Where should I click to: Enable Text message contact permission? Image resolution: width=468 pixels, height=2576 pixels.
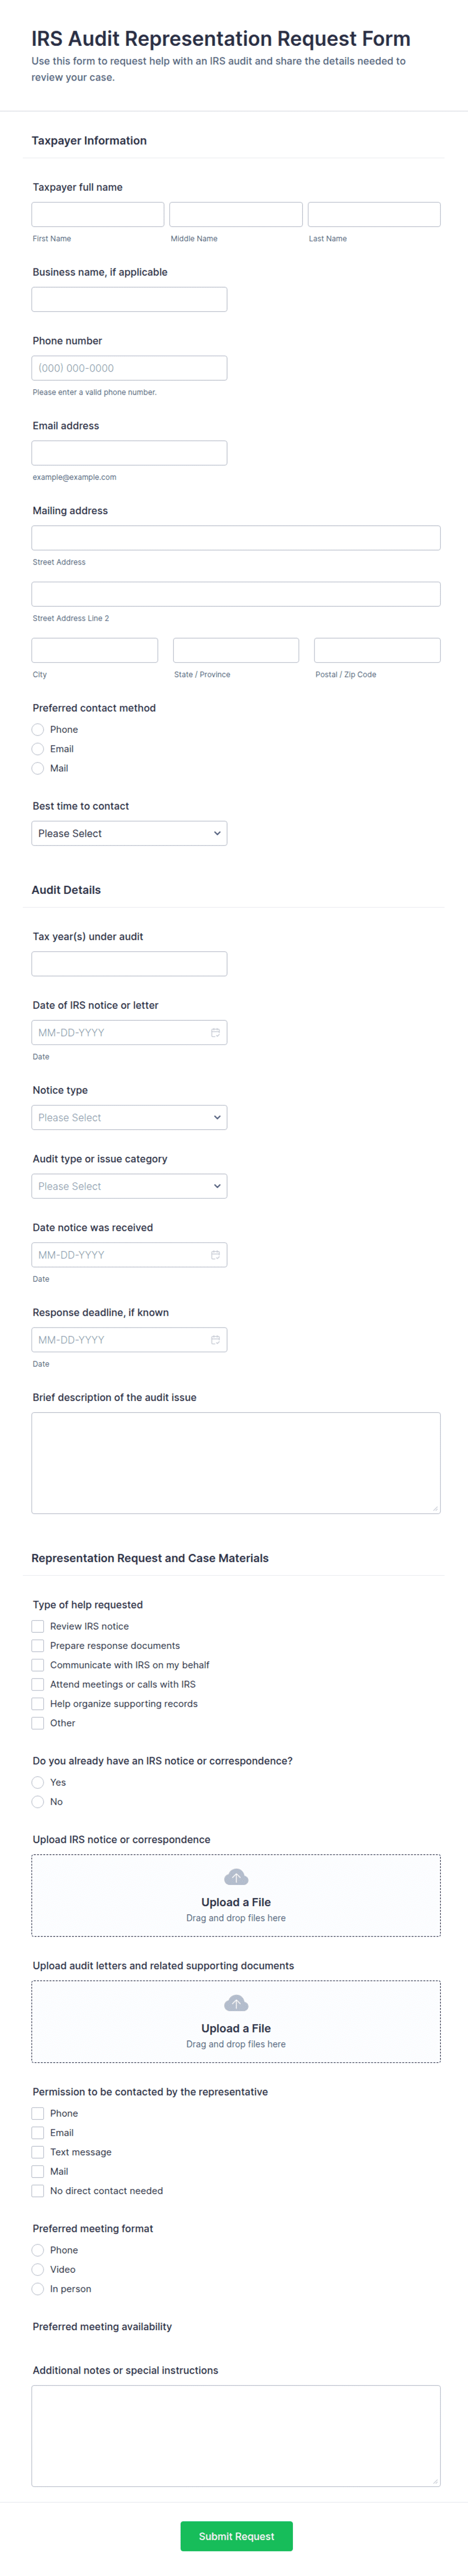(x=38, y=2152)
